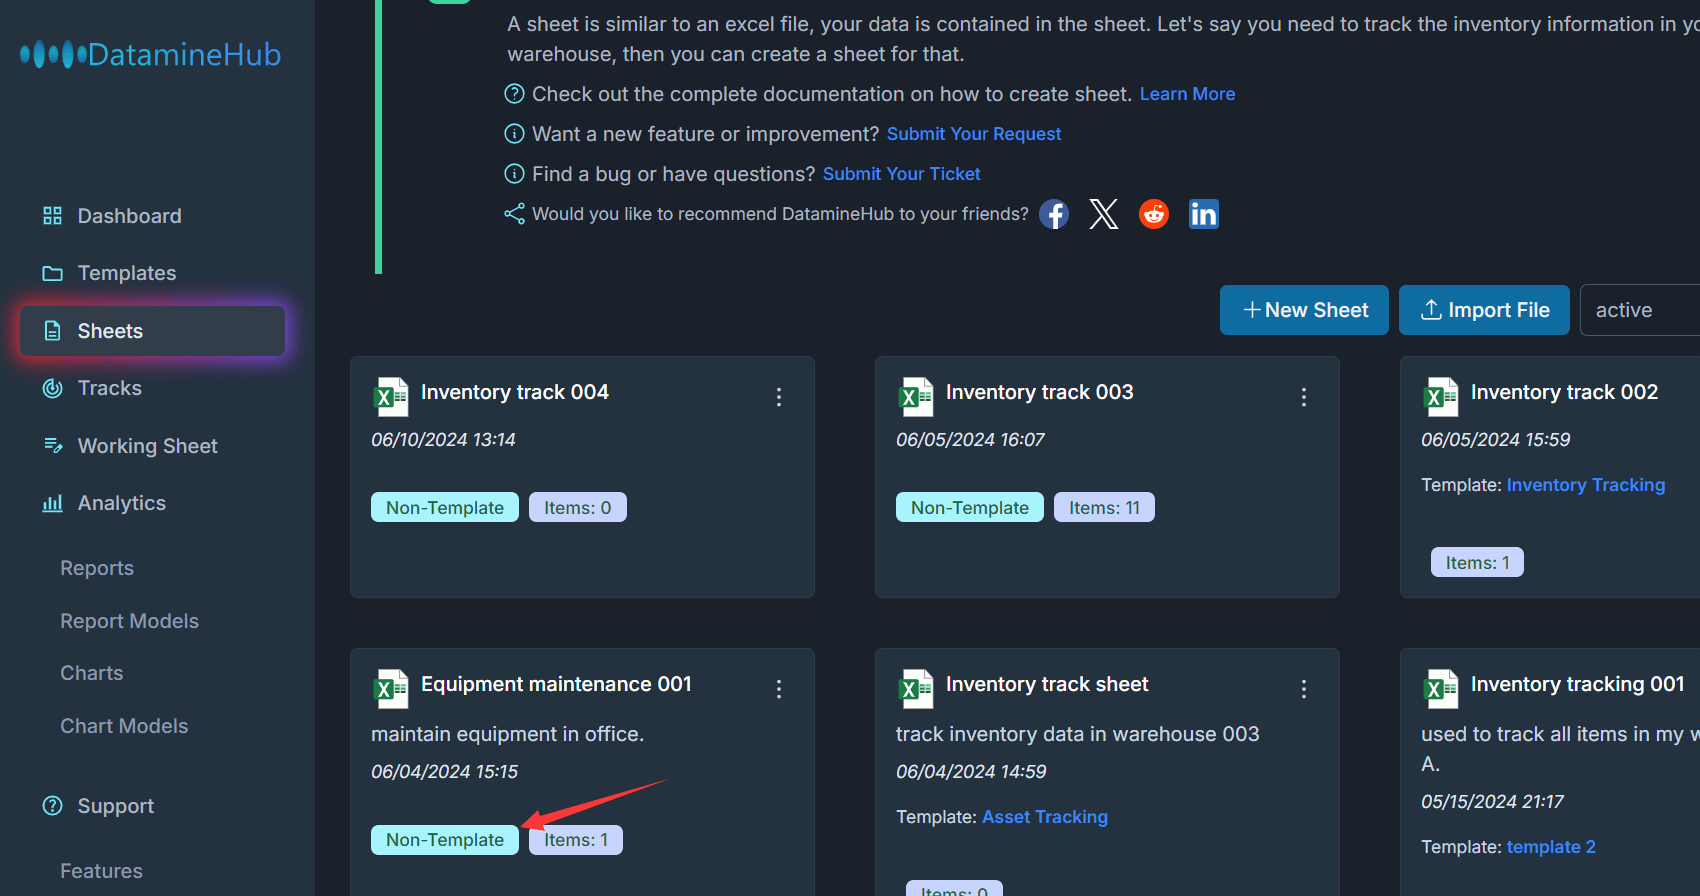Open Chart Models in sidebar
This screenshot has width=1700, height=896.
(x=124, y=726)
